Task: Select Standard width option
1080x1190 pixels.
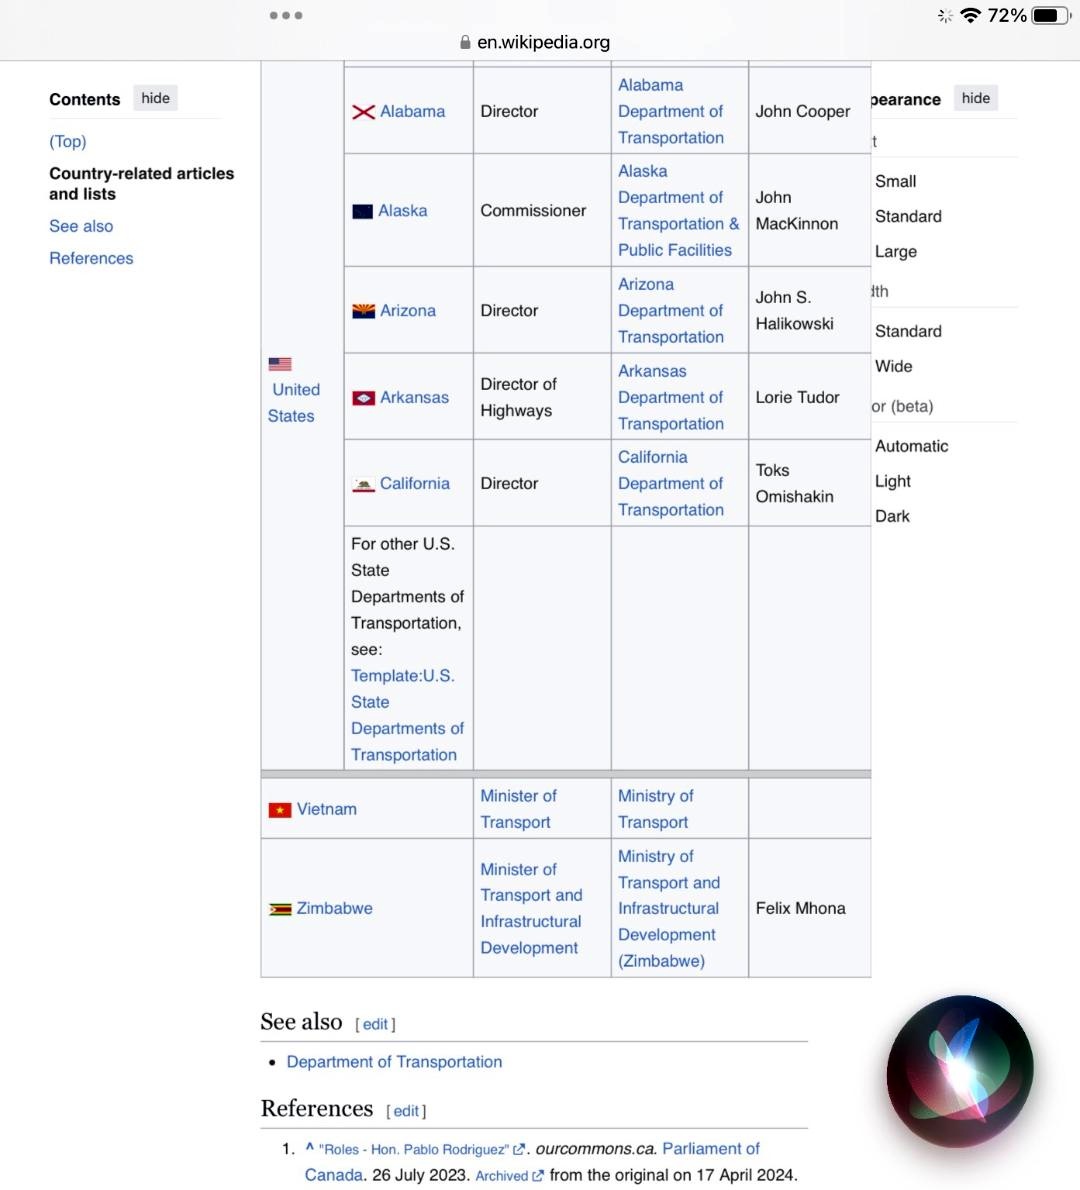Action: 908,331
